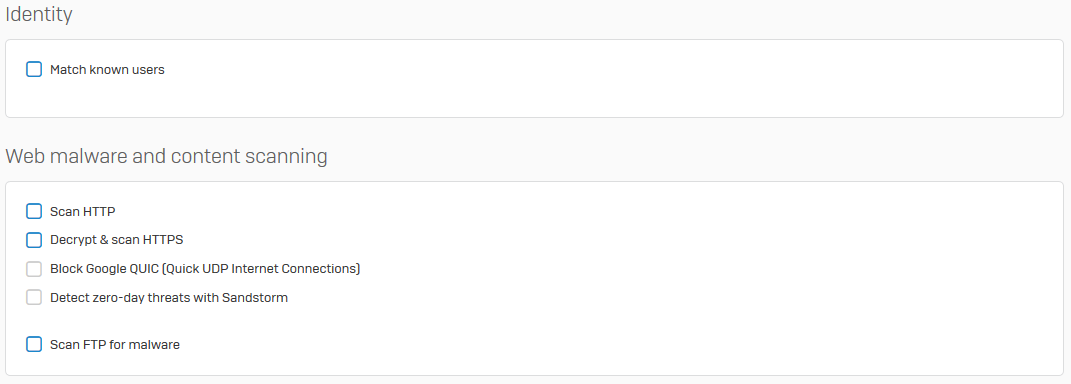Check the Block Google QUIC checkbox

click(34, 269)
